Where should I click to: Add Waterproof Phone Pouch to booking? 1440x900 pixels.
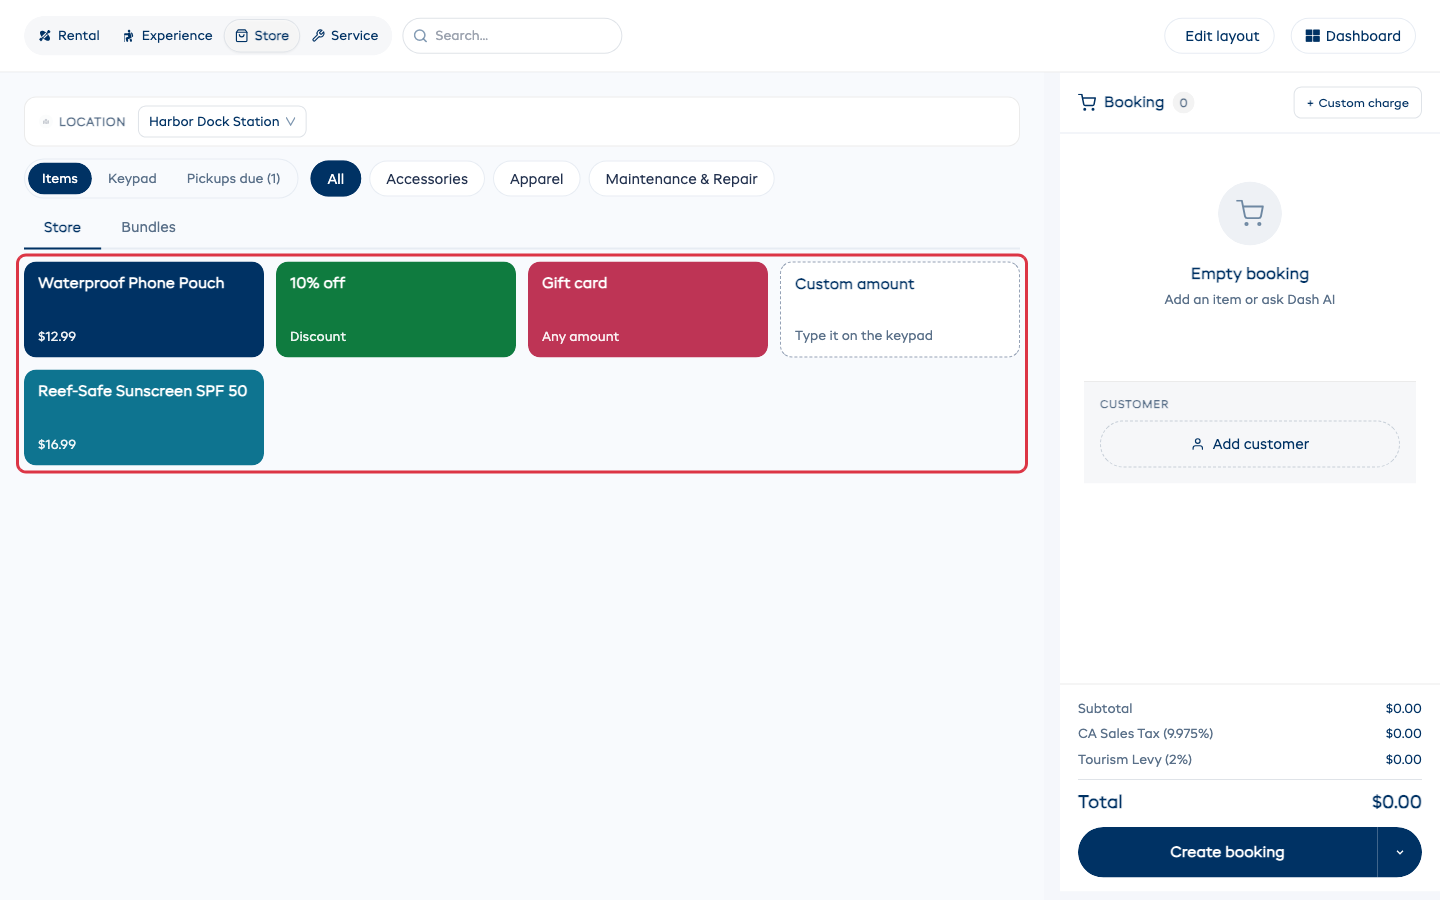pyautogui.click(x=144, y=309)
